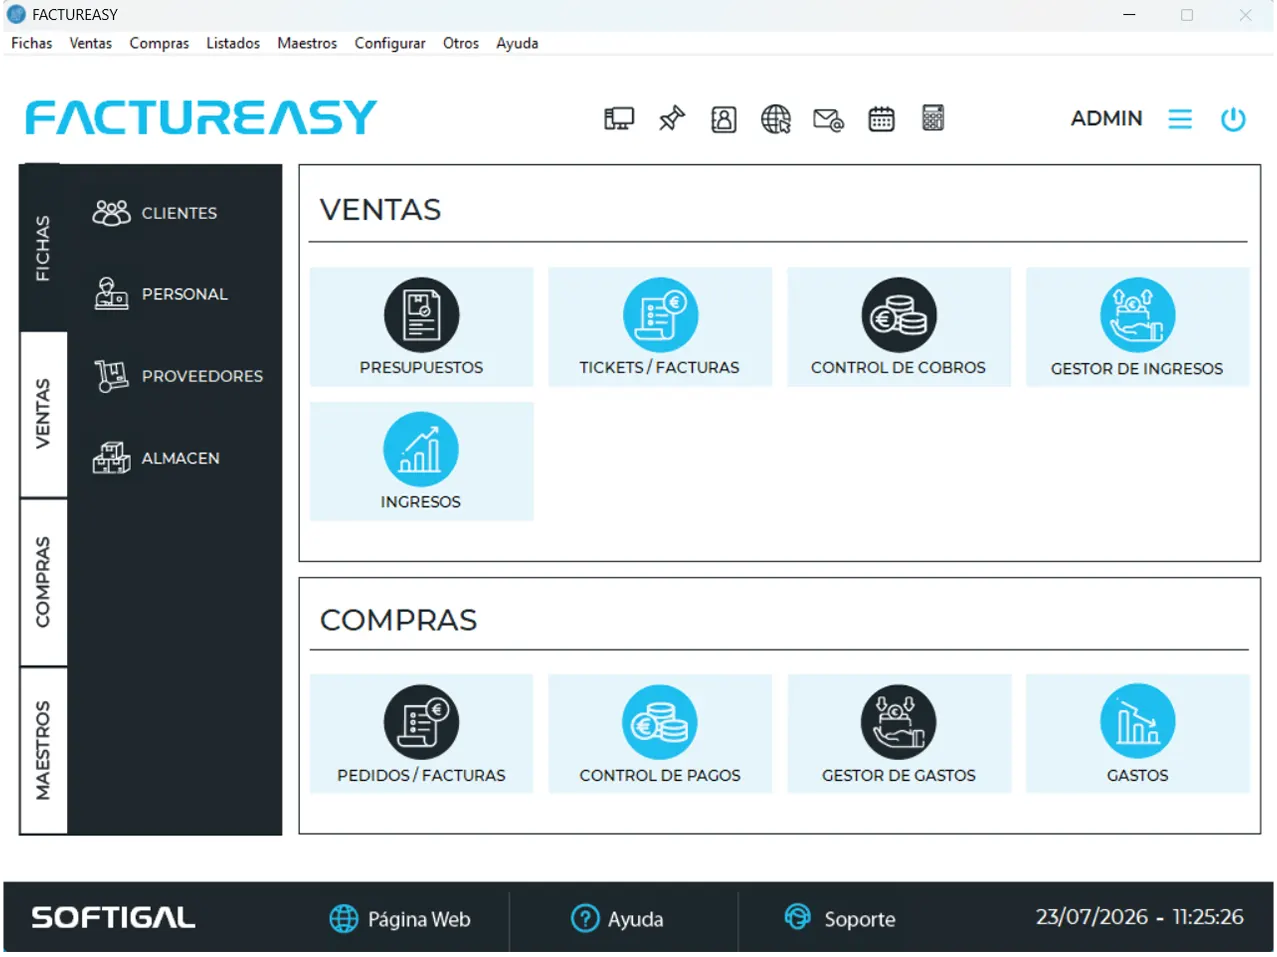Viewport: 1277px width, 957px height.
Task: Click the SOFTIGAL logo in footer
Action: coord(113,918)
